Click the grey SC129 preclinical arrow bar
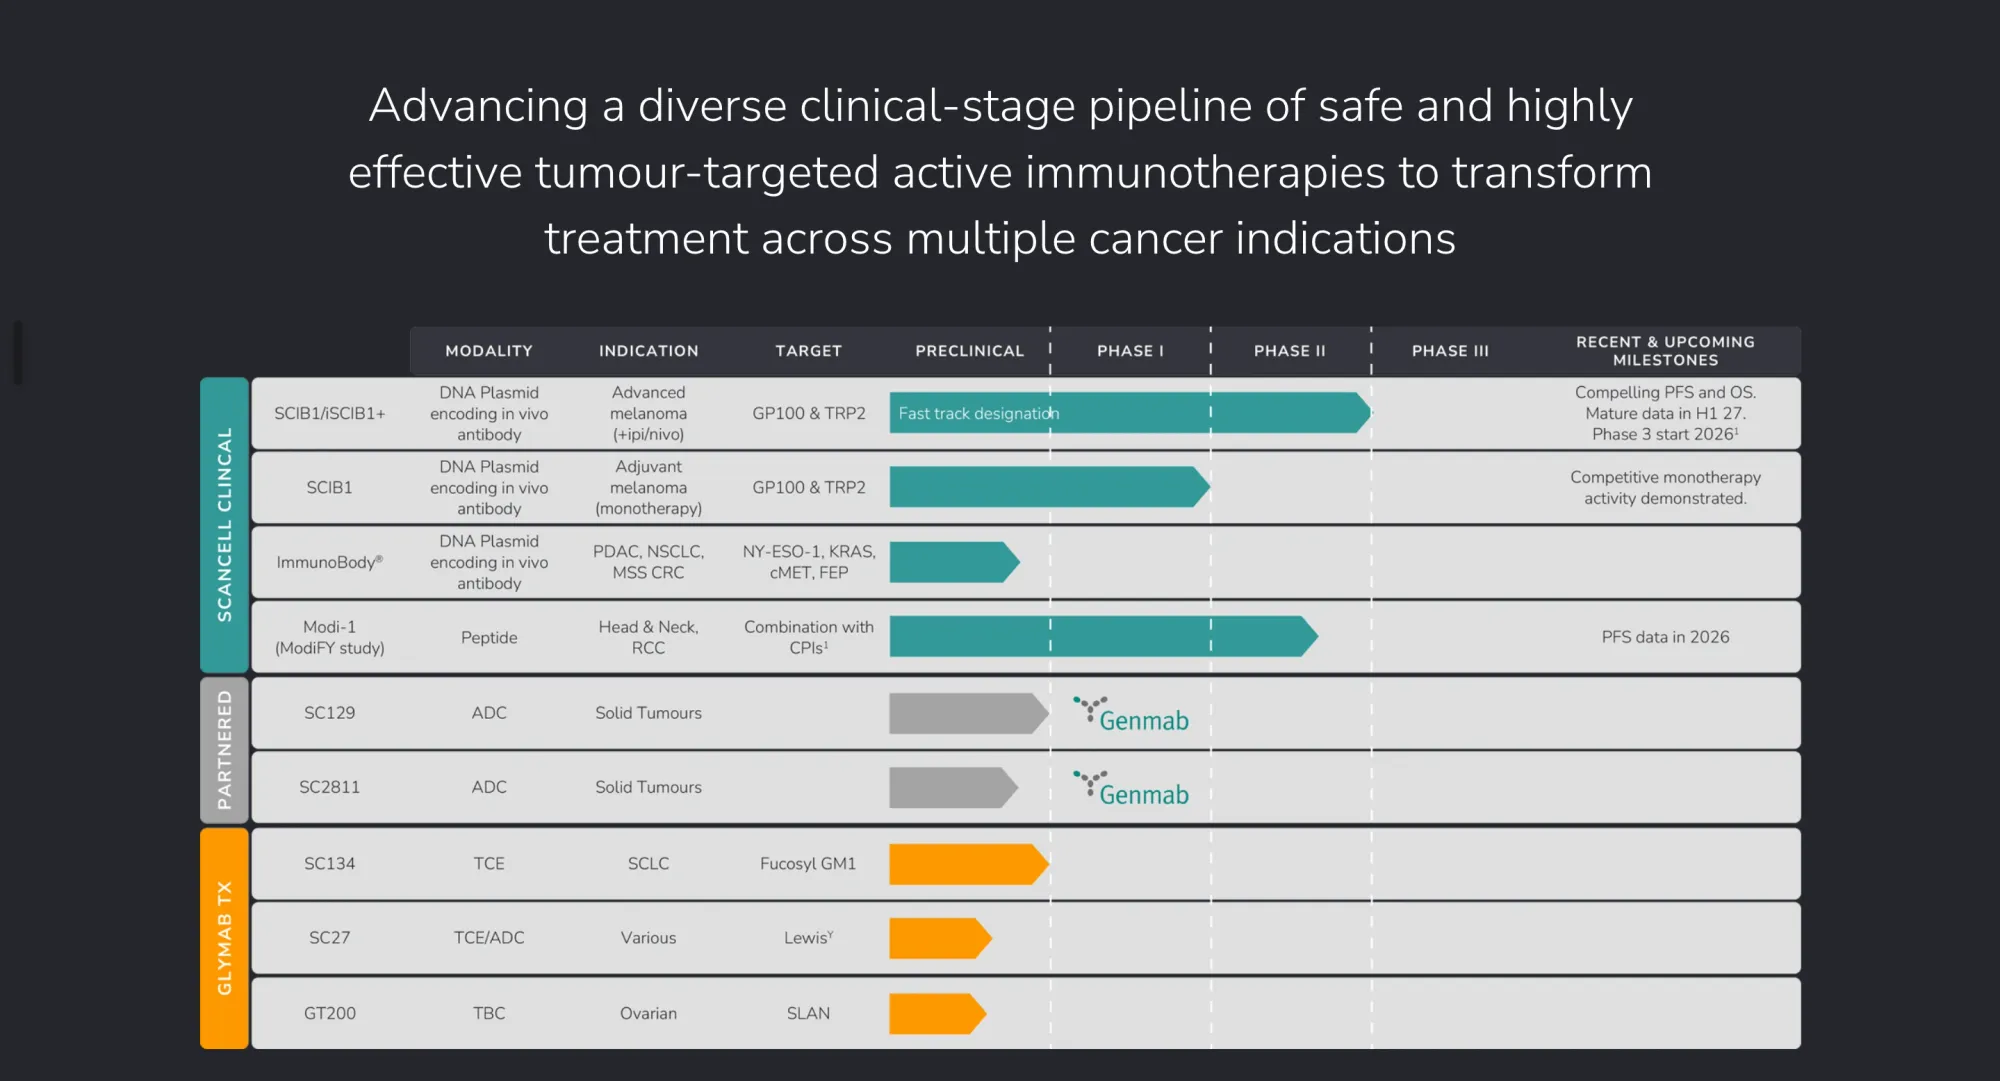This screenshot has height=1081, width=2000. click(969, 713)
